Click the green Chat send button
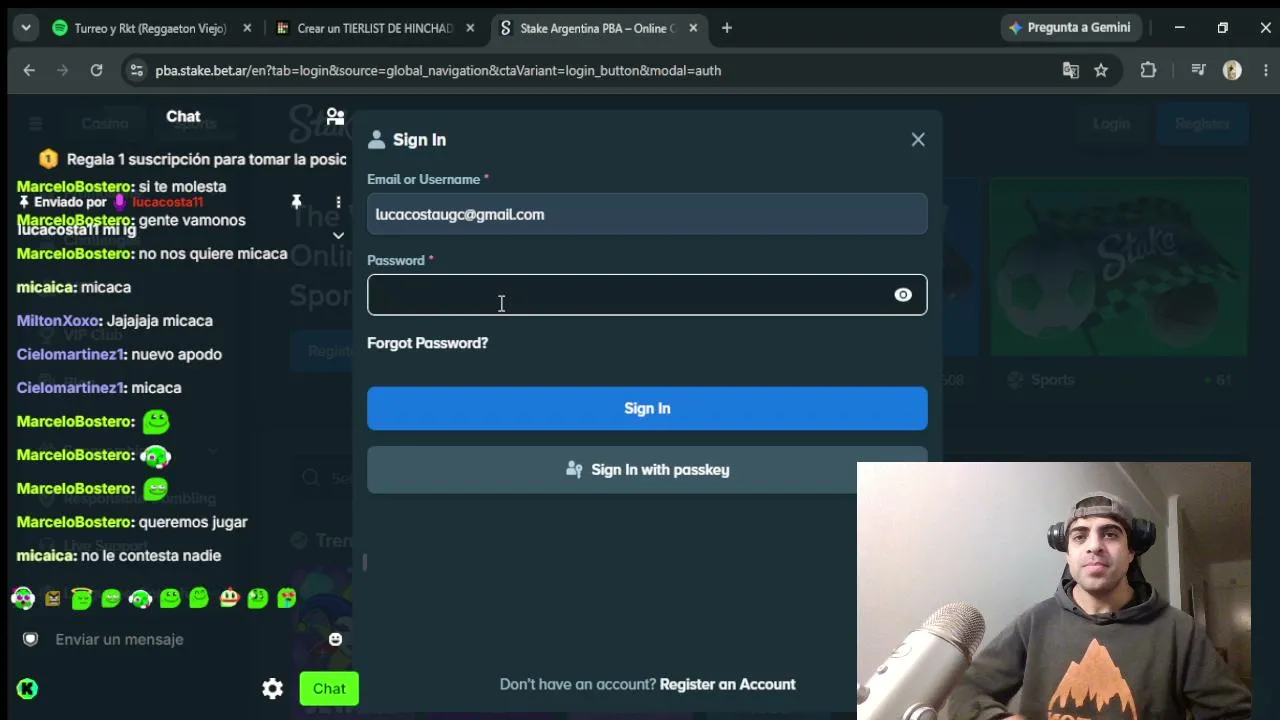Image resolution: width=1280 pixels, height=720 pixels. [329, 688]
